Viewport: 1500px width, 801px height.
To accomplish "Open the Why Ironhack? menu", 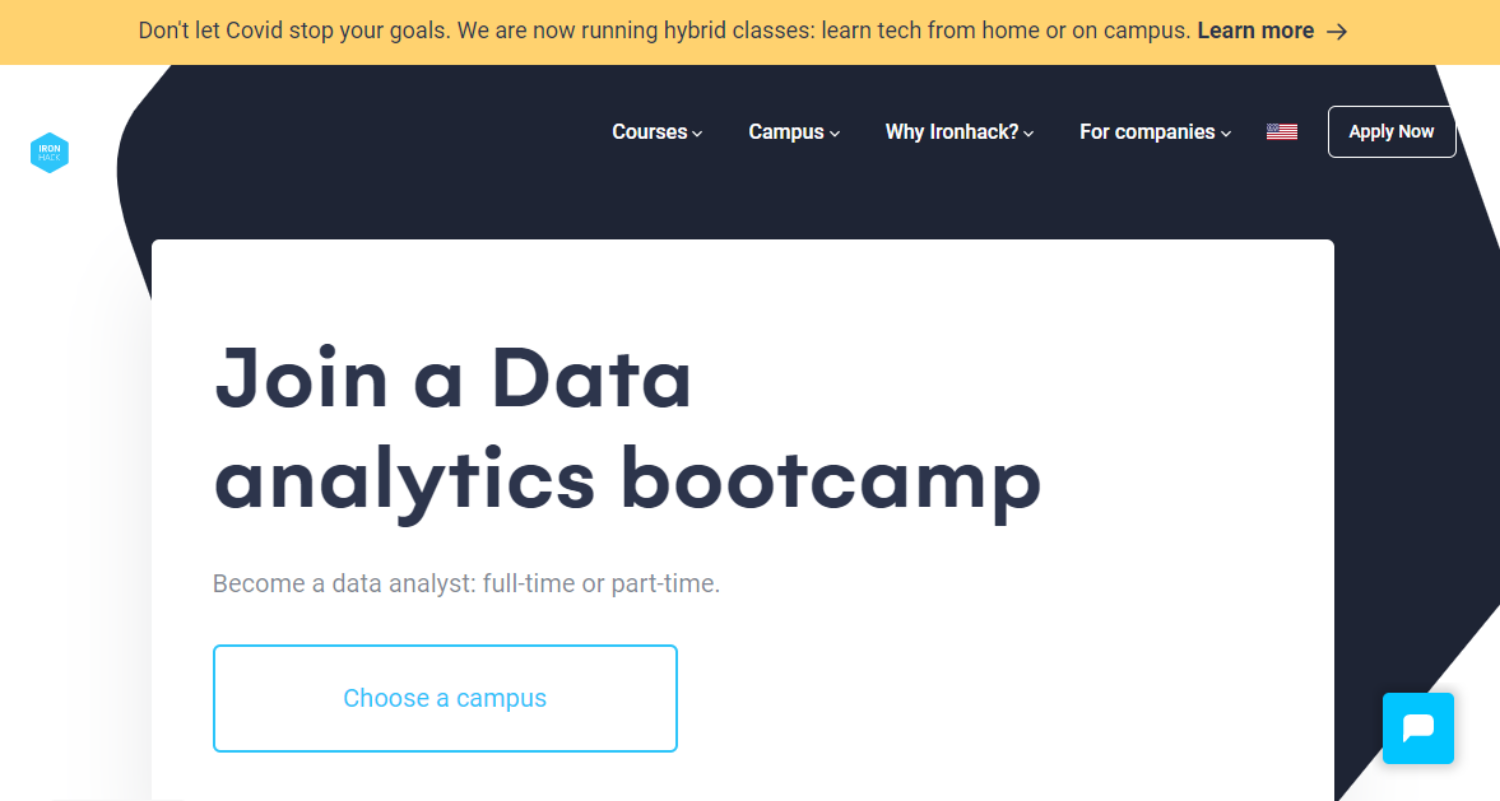I will (x=952, y=131).
